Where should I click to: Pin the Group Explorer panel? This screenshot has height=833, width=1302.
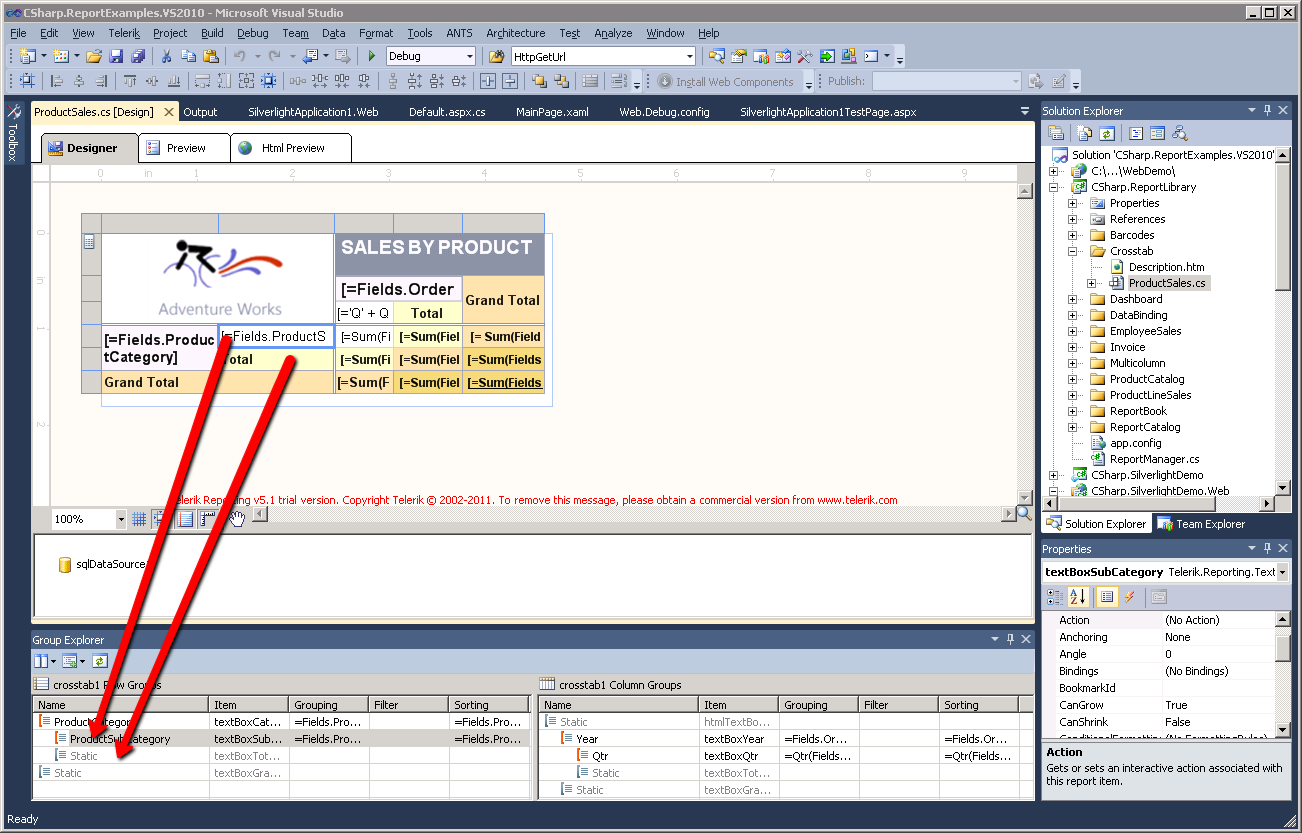click(1010, 639)
